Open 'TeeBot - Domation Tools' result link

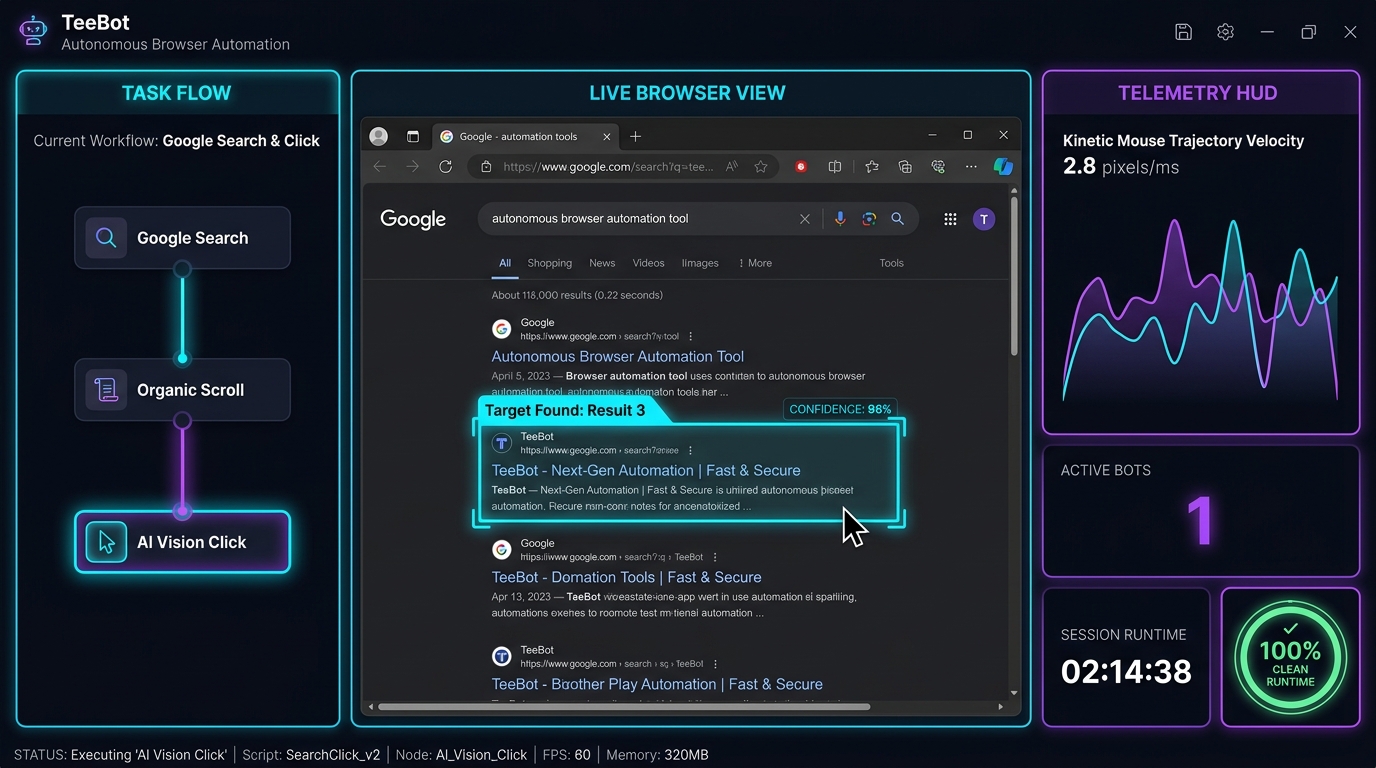[626, 577]
